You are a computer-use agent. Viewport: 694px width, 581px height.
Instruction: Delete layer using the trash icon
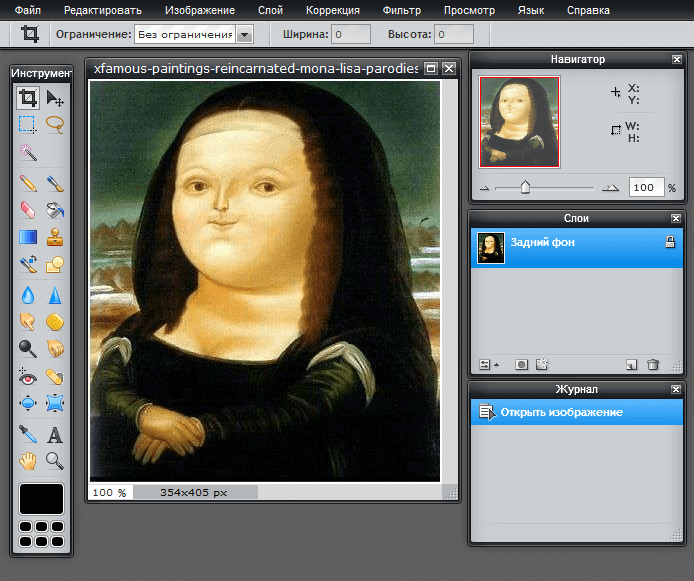tap(653, 365)
